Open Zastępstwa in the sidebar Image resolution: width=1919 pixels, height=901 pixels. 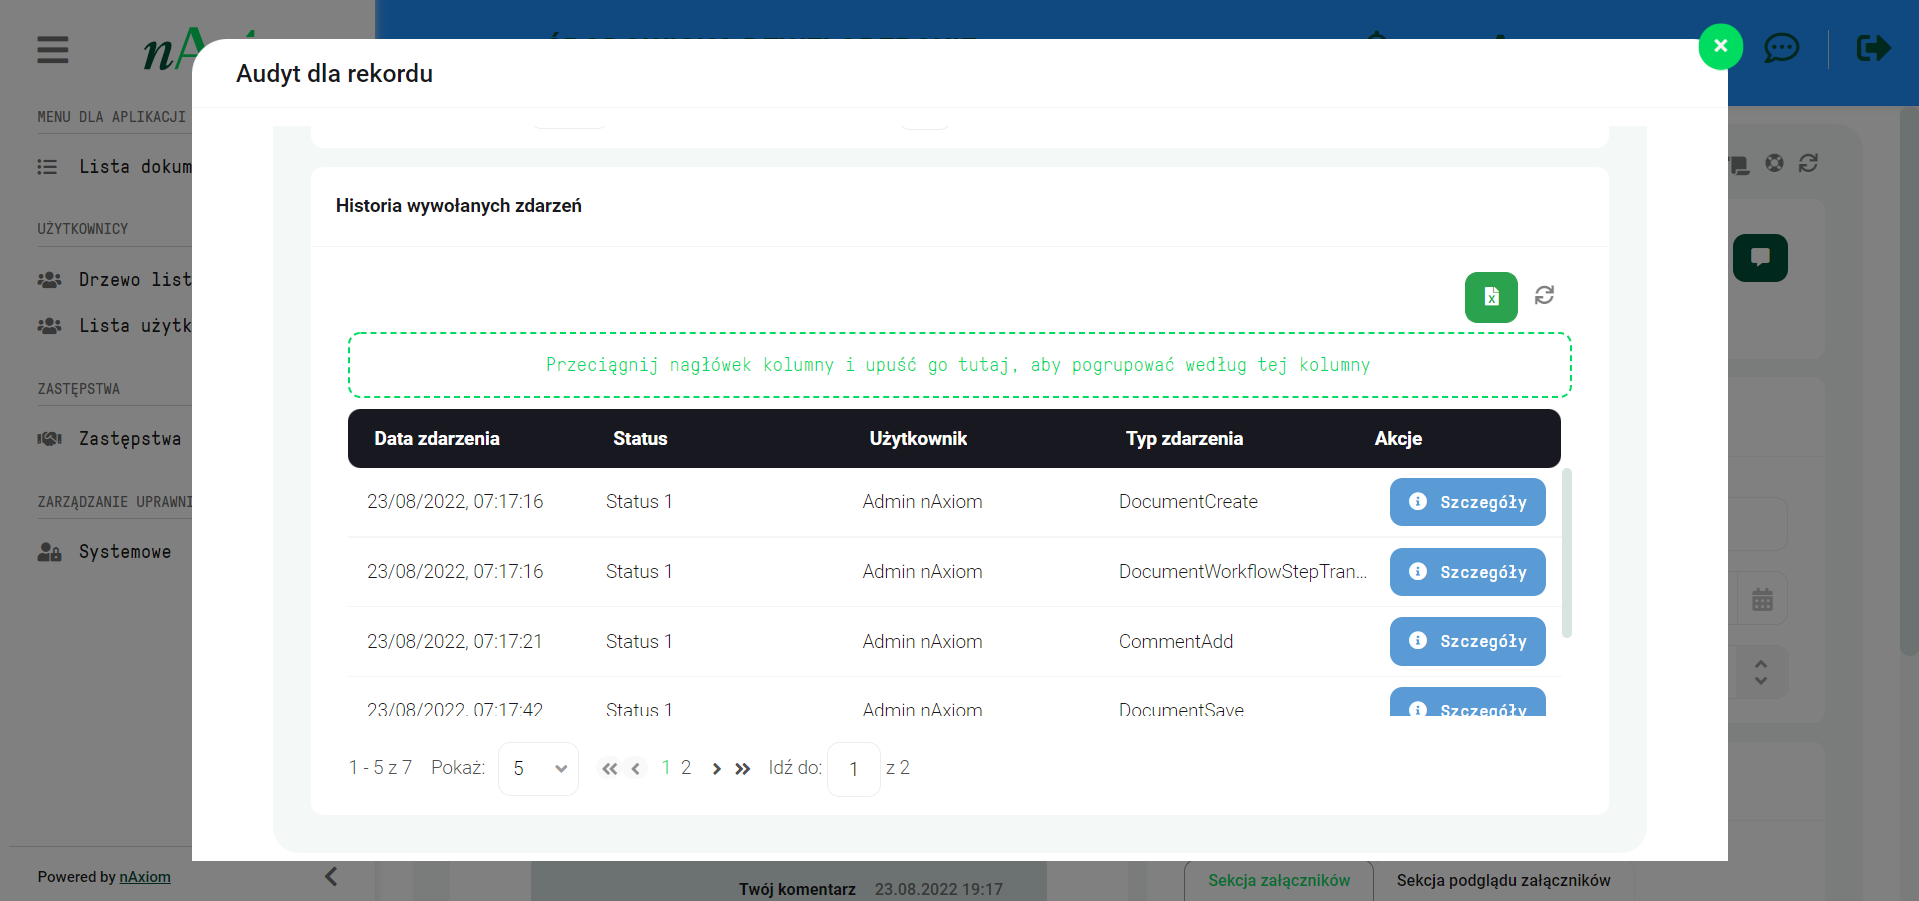tap(130, 439)
